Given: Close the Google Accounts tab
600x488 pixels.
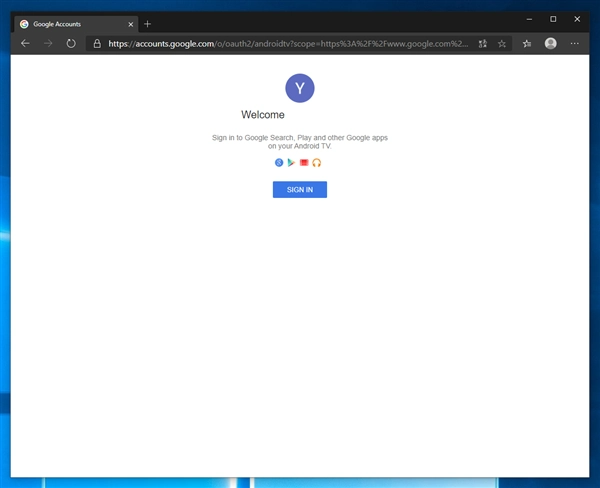Looking at the screenshot, I should pos(130,24).
